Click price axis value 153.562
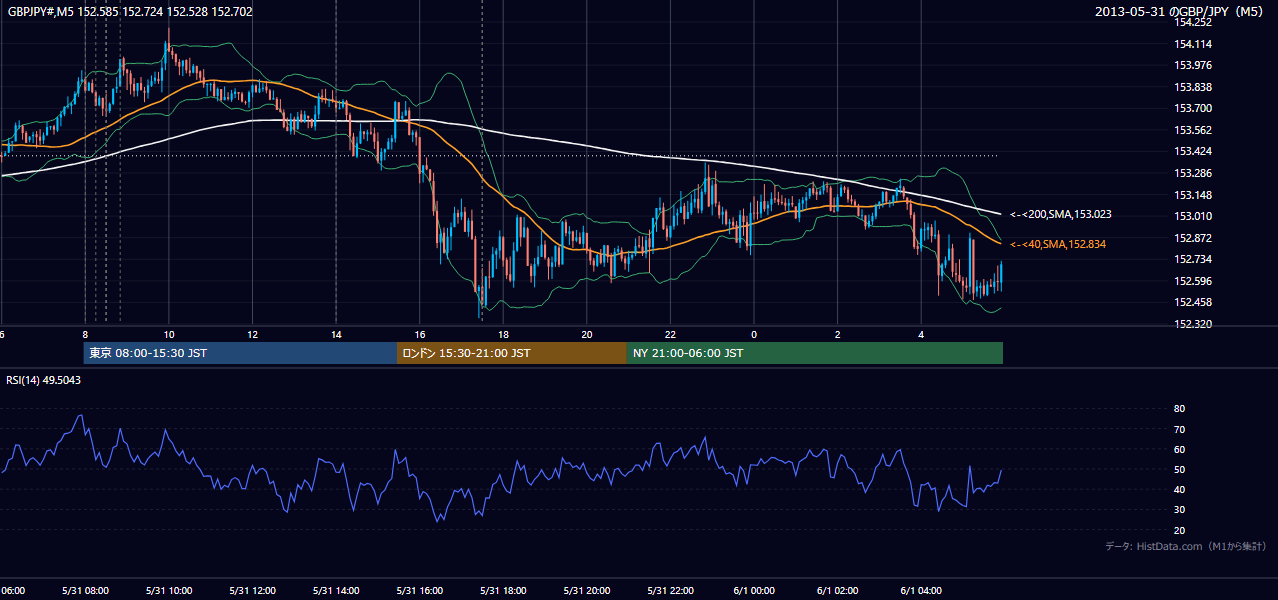The image size is (1278, 600). [1192, 130]
